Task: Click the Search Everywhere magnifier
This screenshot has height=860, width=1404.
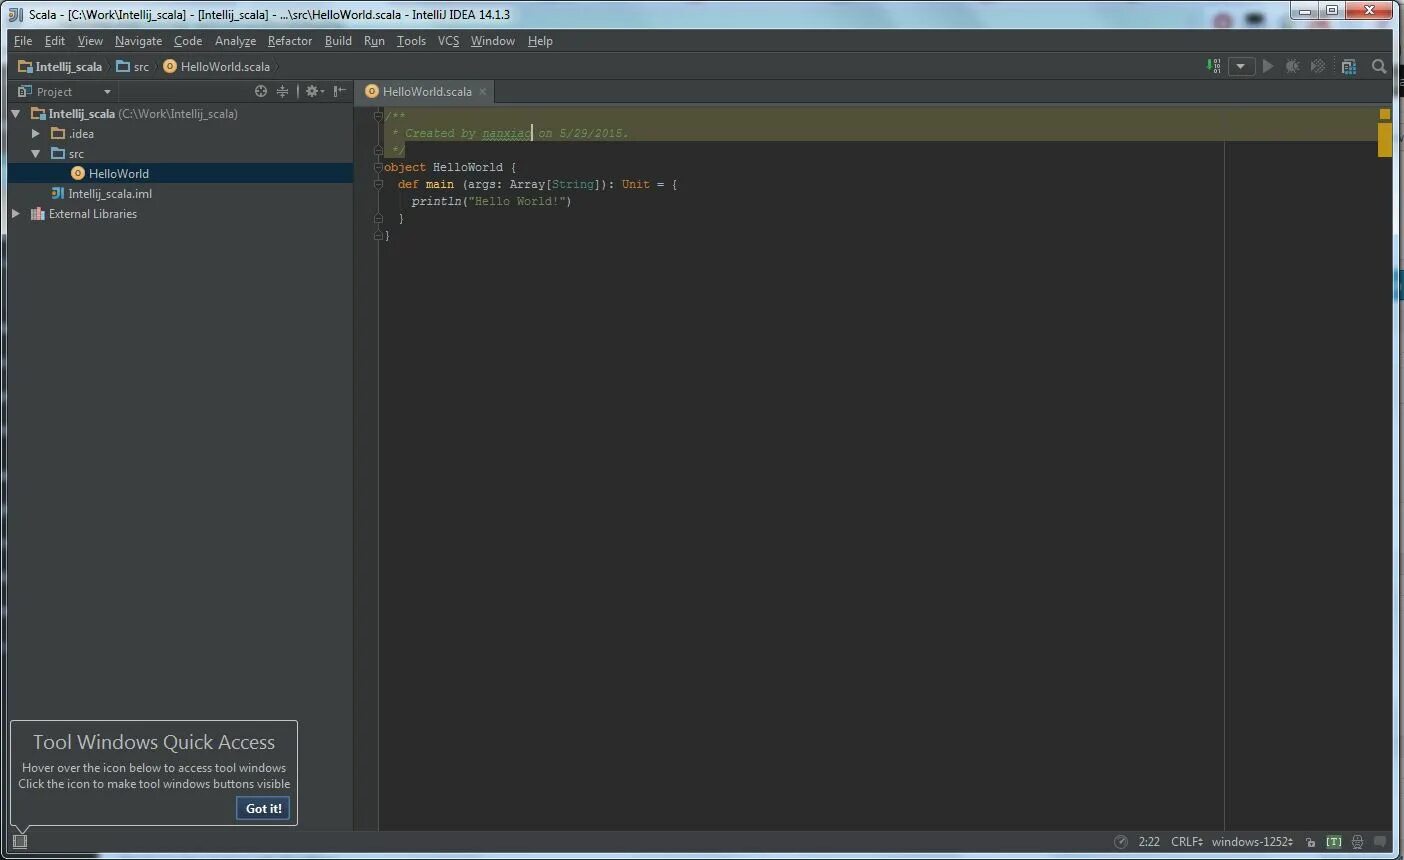Action: point(1379,66)
